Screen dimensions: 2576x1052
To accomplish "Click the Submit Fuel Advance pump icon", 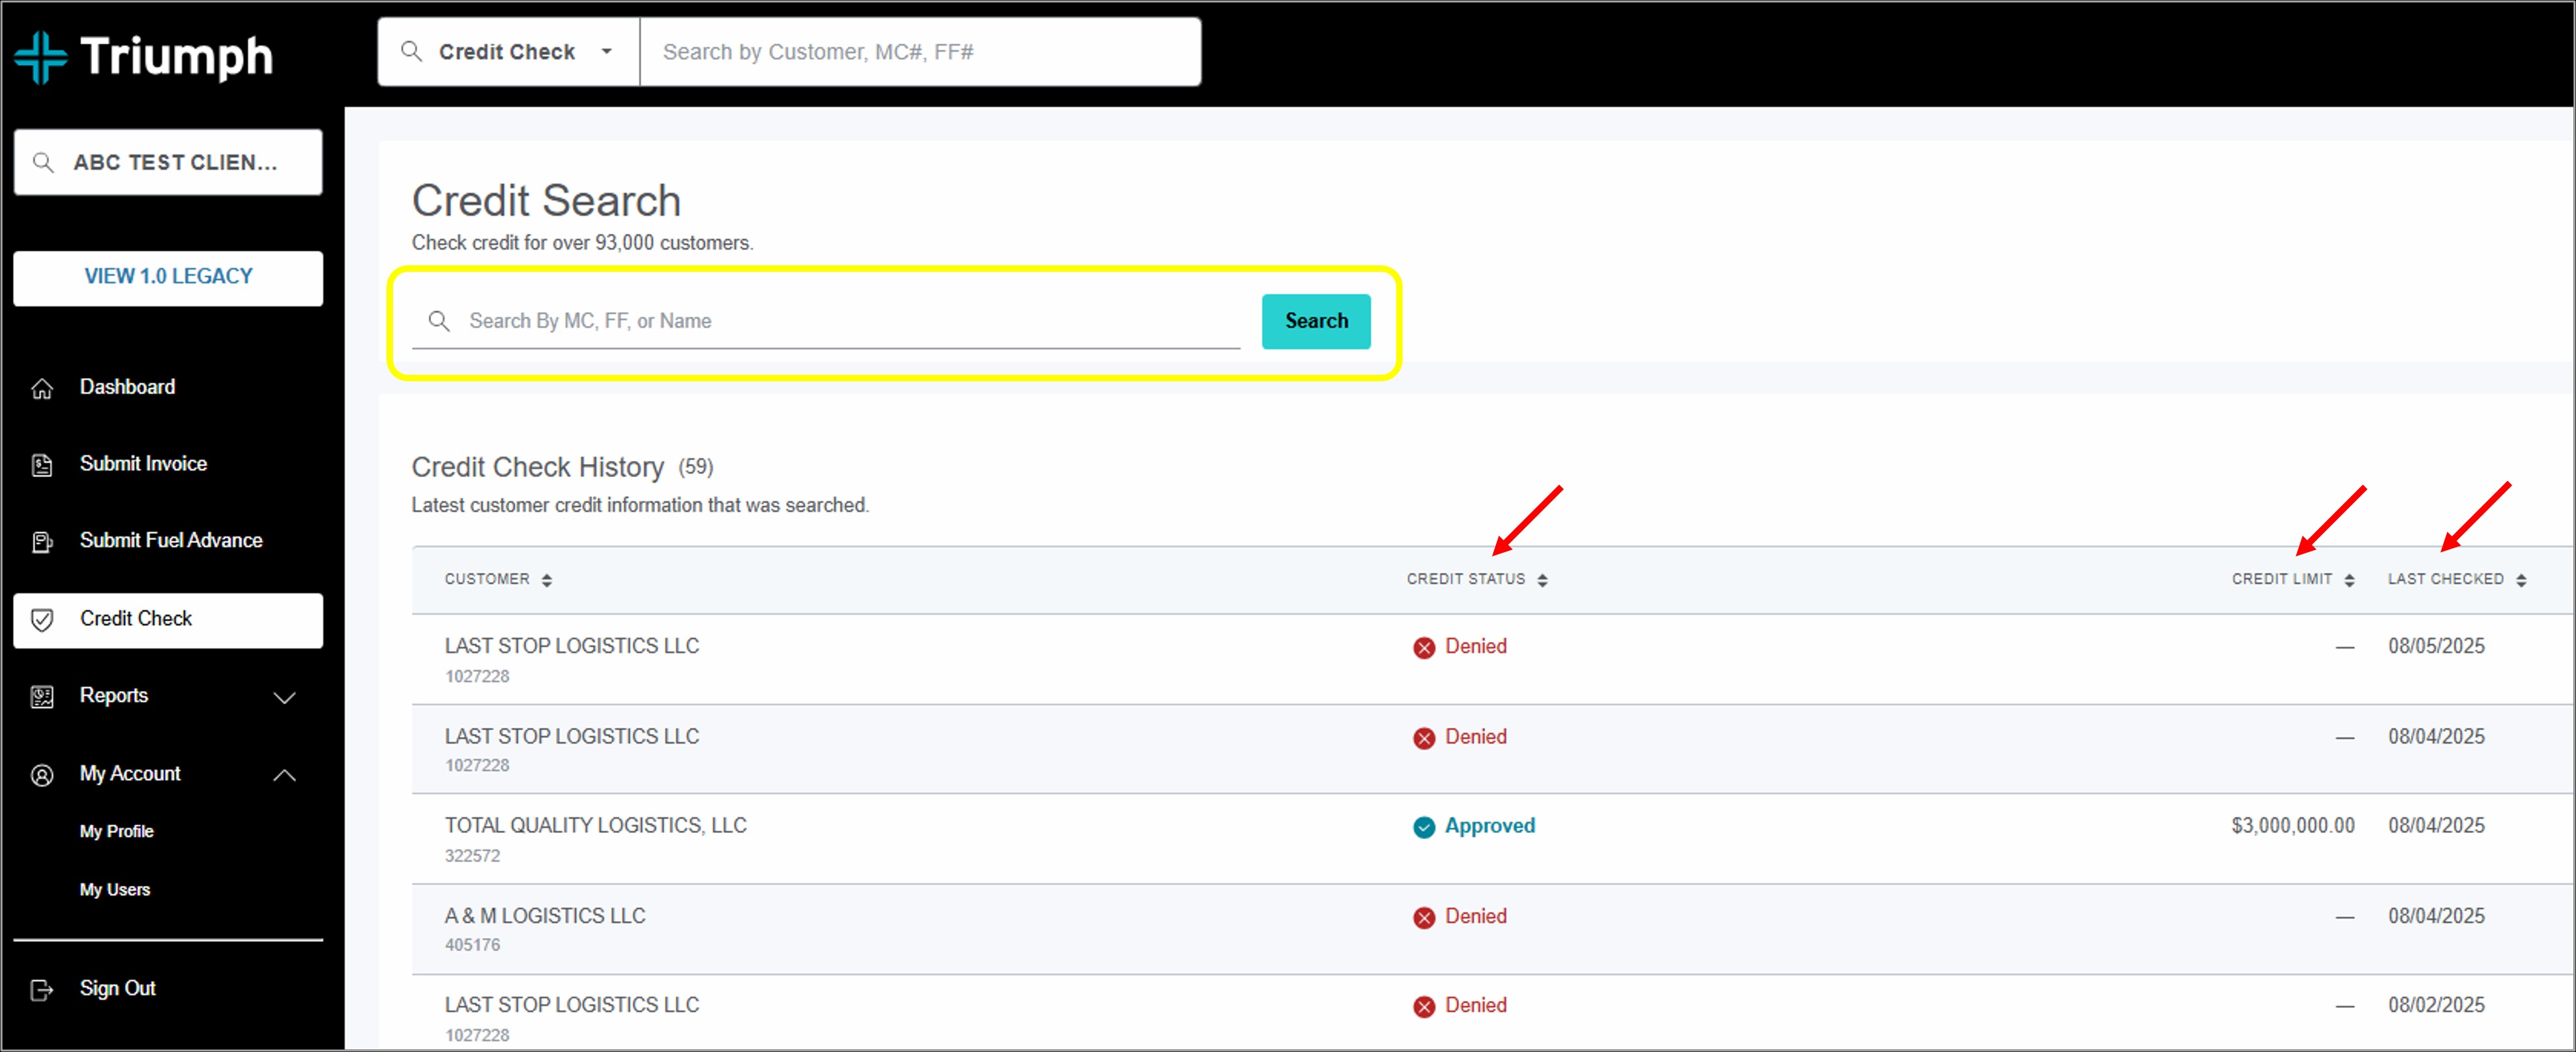I will (x=42, y=542).
